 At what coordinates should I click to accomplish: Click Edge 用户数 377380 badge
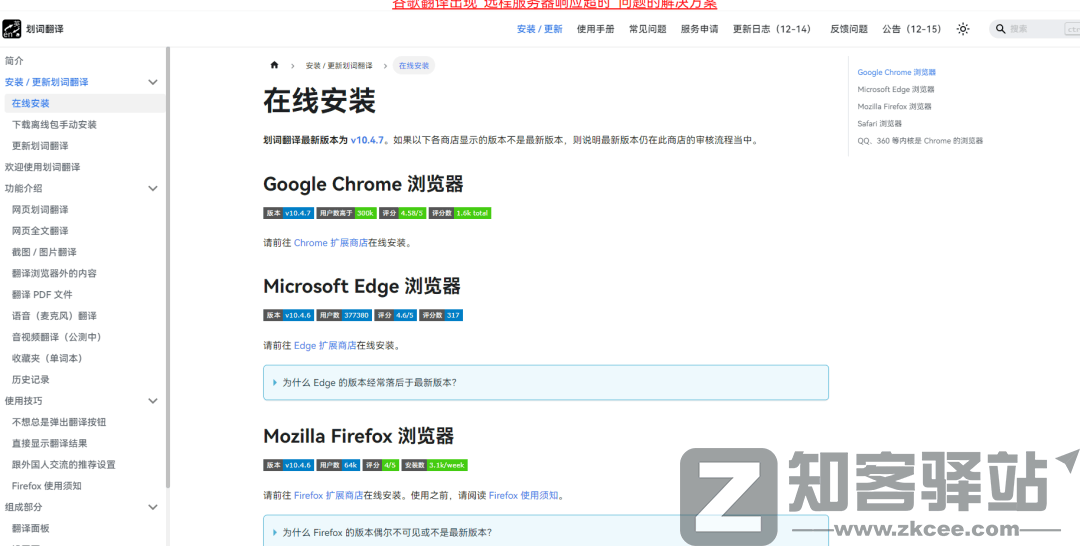pyautogui.click(x=344, y=315)
